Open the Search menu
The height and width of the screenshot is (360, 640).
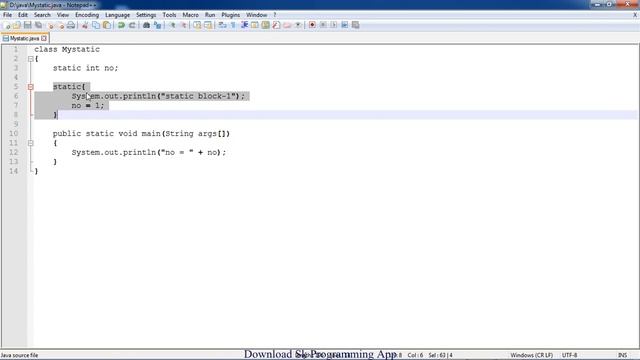(x=42, y=15)
